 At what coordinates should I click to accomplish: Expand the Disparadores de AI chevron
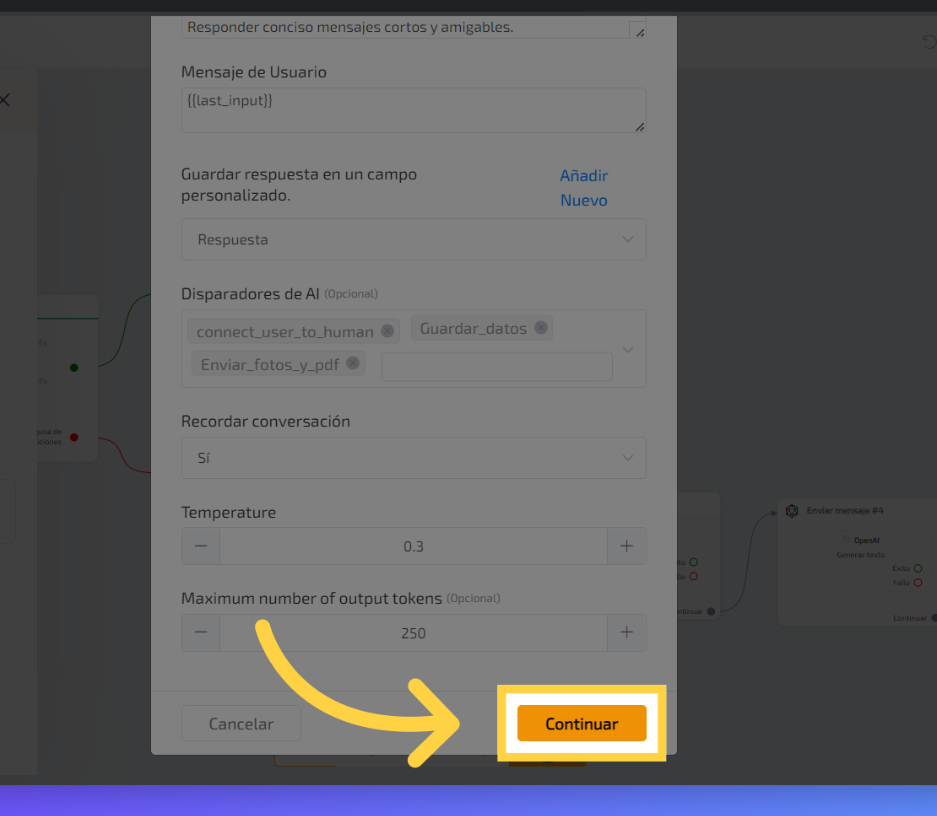coord(628,349)
